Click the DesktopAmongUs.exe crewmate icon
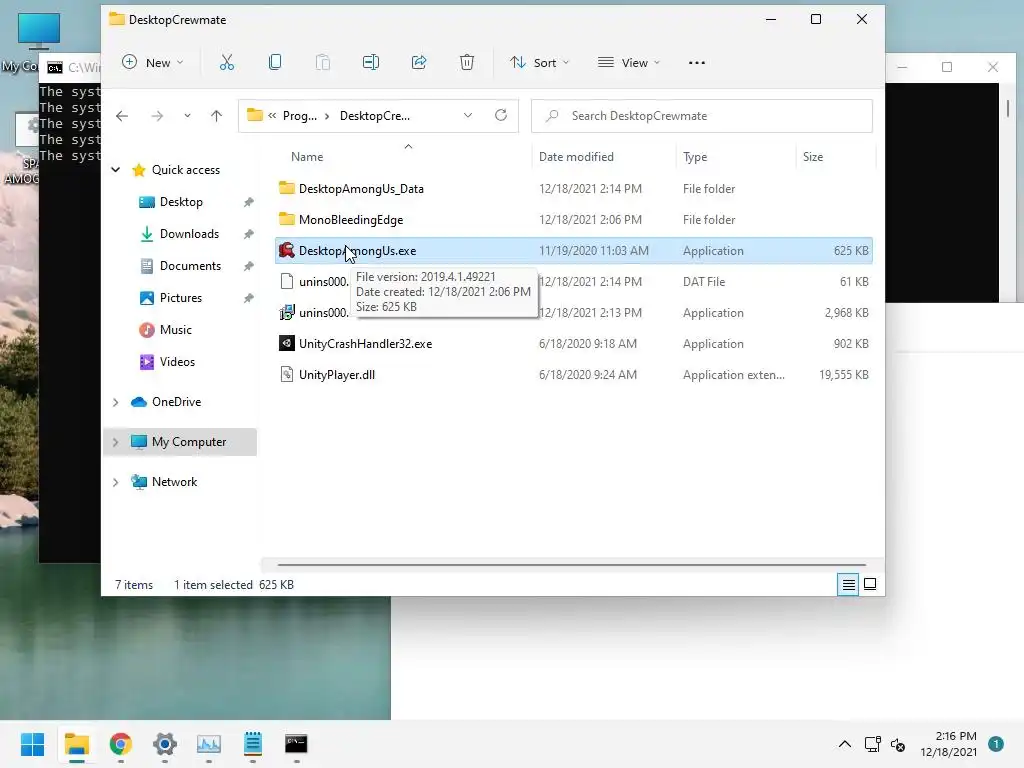Image resolution: width=1024 pixels, height=768 pixels. tap(287, 250)
